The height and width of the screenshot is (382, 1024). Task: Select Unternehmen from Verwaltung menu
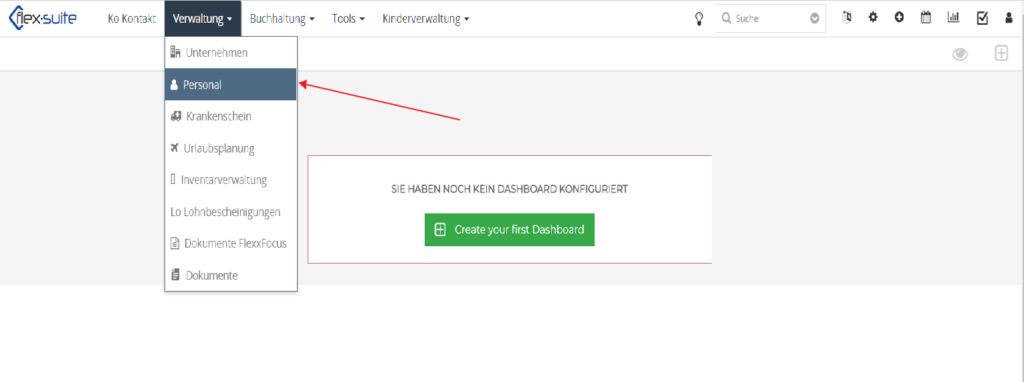tap(231, 53)
